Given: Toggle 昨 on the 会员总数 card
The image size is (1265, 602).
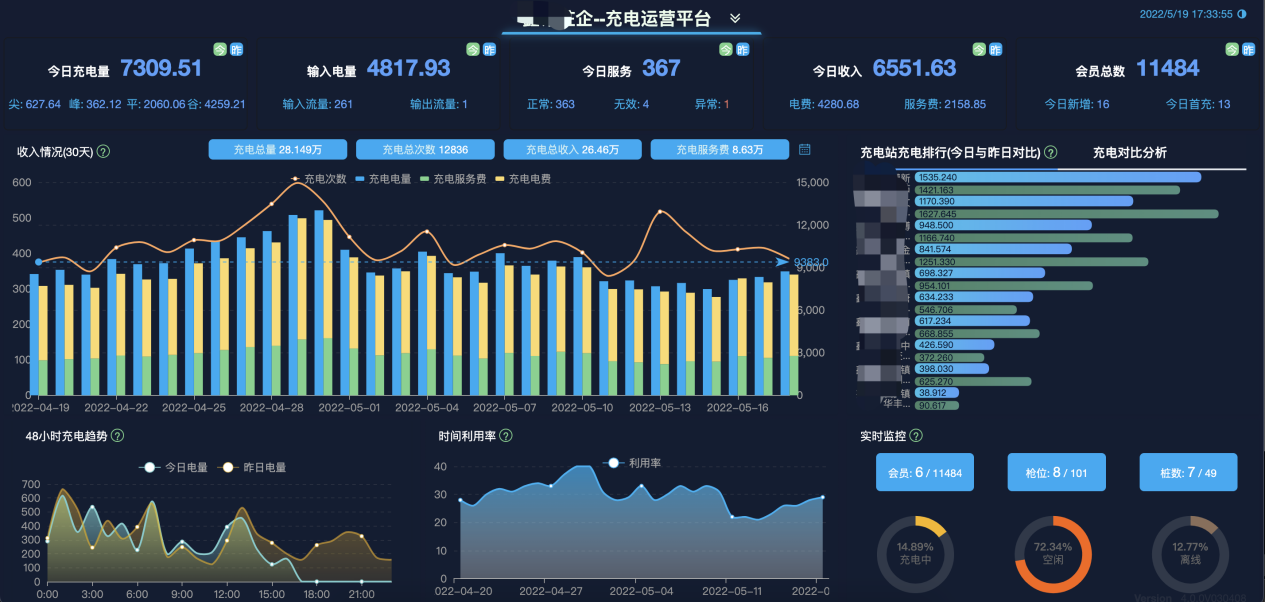Looking at the screenshot, I should coord(1247,49).
